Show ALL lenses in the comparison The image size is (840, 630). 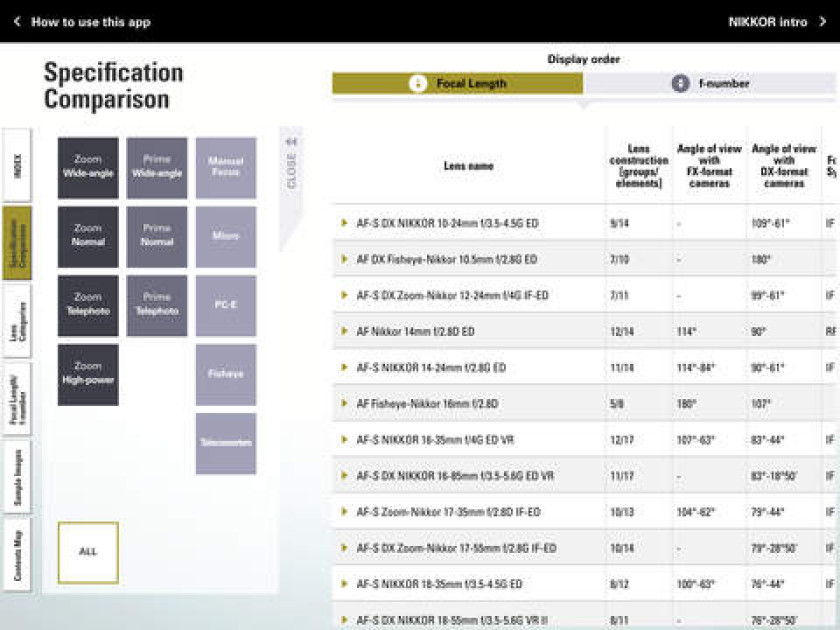[x=88, y=552]
